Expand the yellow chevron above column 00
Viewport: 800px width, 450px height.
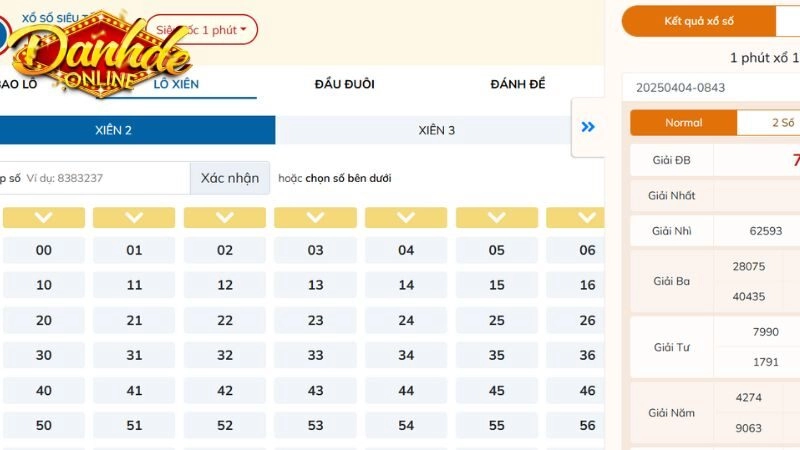pyautogui.click(x=44, y=217)
